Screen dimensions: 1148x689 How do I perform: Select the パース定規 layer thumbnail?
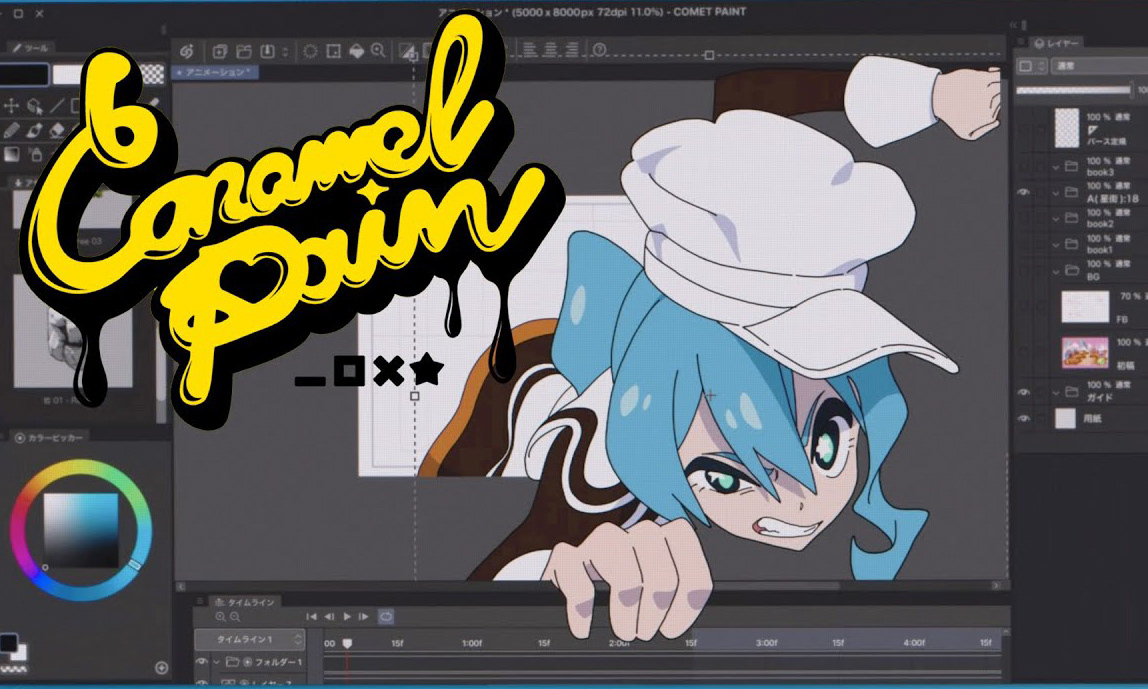tap(1067, 127)
